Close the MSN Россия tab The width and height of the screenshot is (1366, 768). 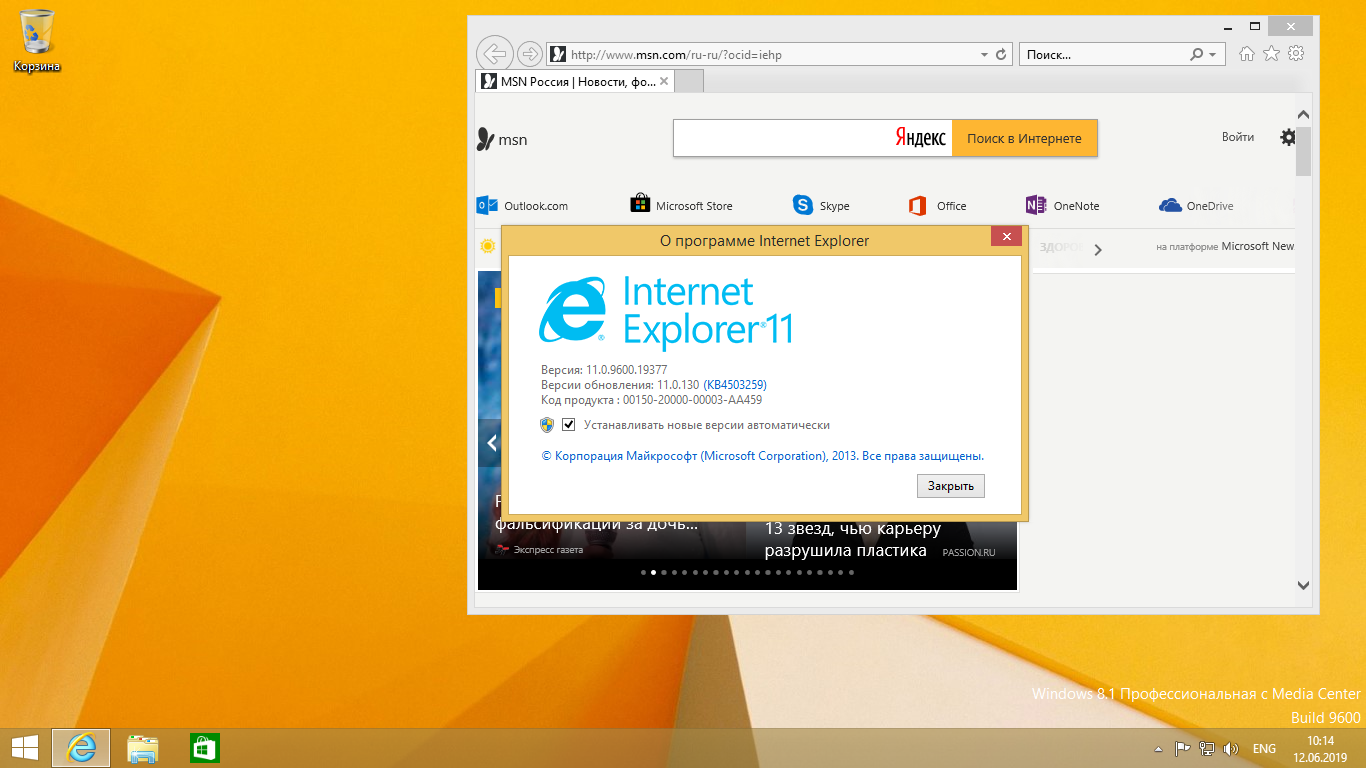(x=664, y=81)
